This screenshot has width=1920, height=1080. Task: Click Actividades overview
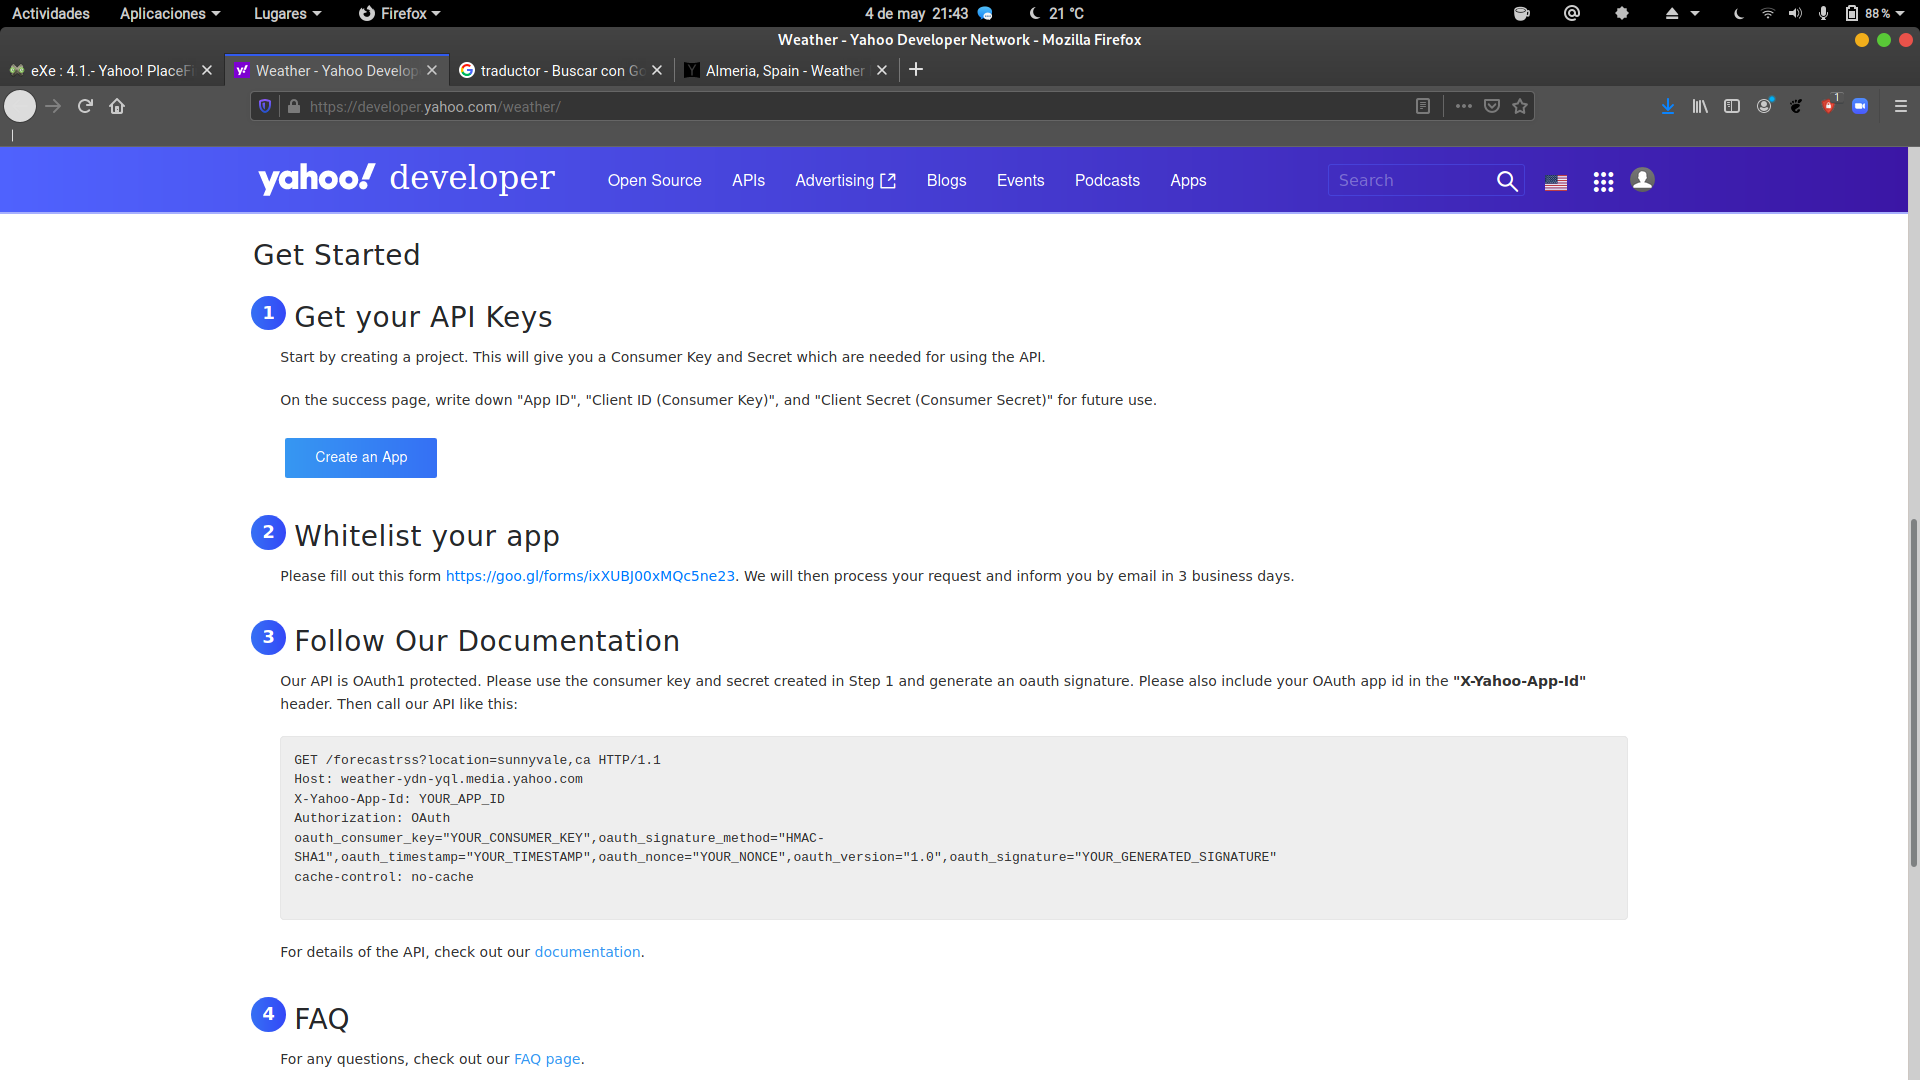pos(51,14)
